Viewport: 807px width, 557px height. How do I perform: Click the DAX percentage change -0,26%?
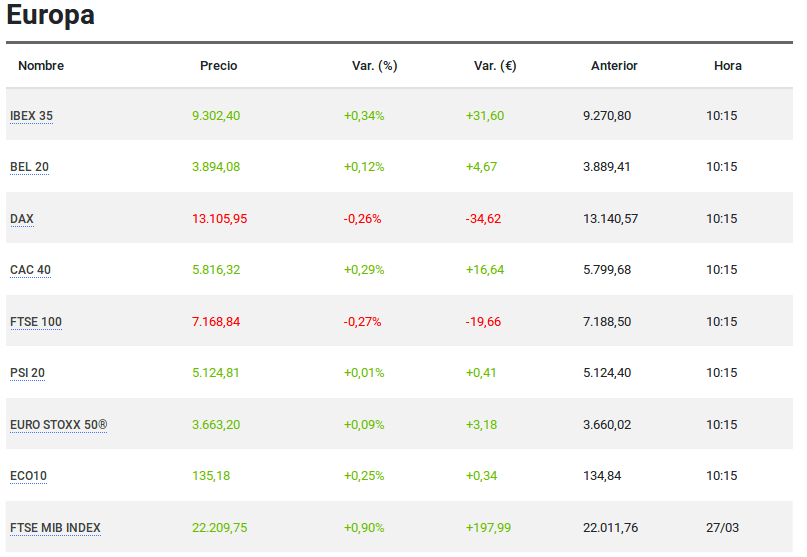[362, 219]
